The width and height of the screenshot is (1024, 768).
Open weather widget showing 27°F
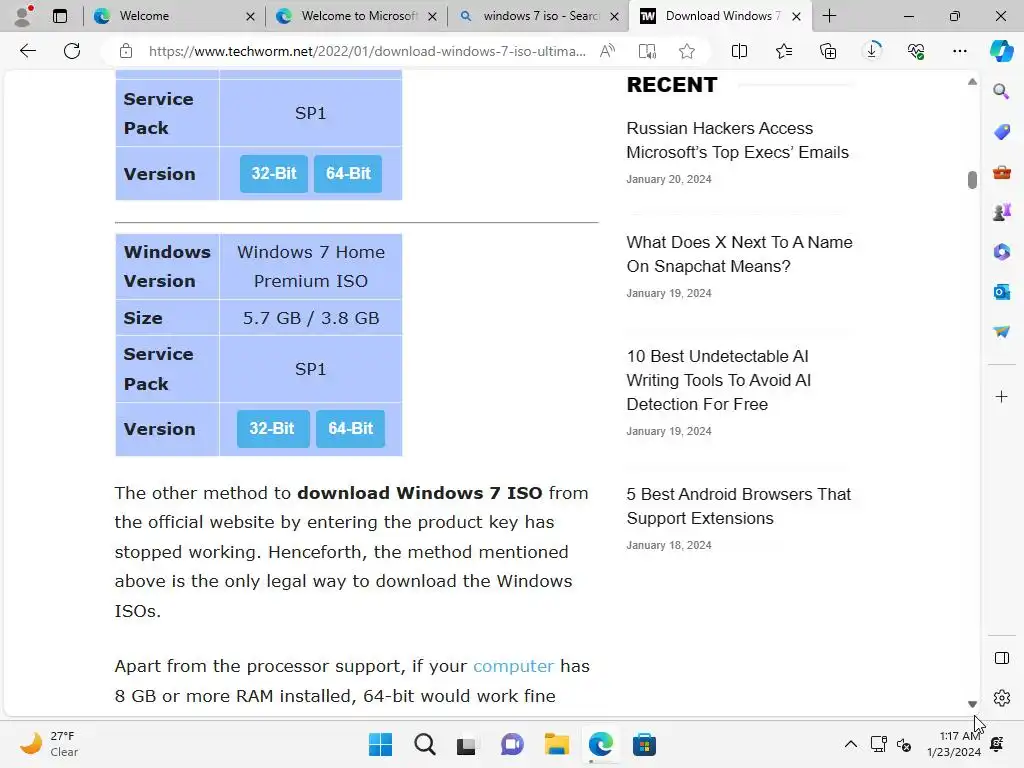[49, 744]
